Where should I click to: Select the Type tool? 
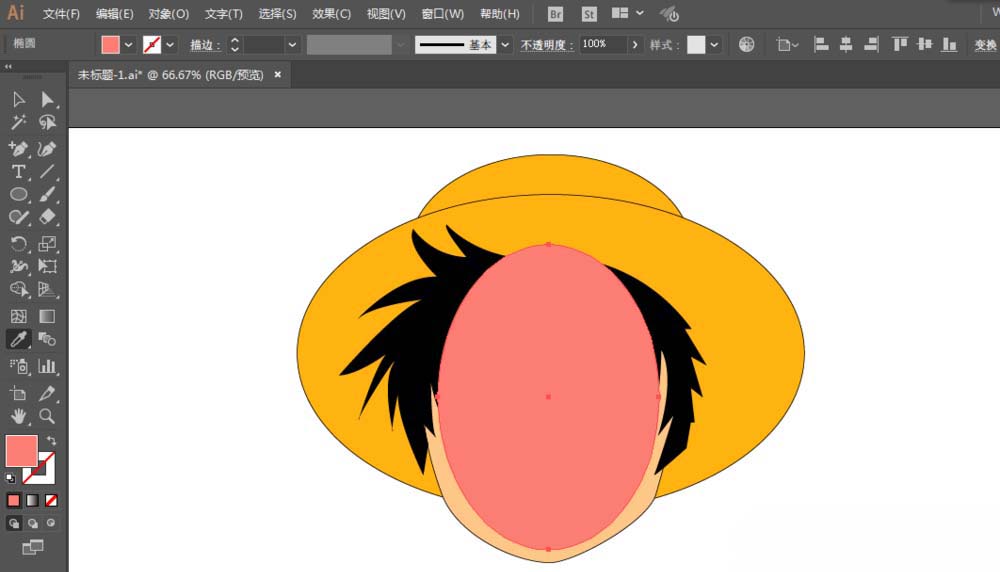(18, 171)
